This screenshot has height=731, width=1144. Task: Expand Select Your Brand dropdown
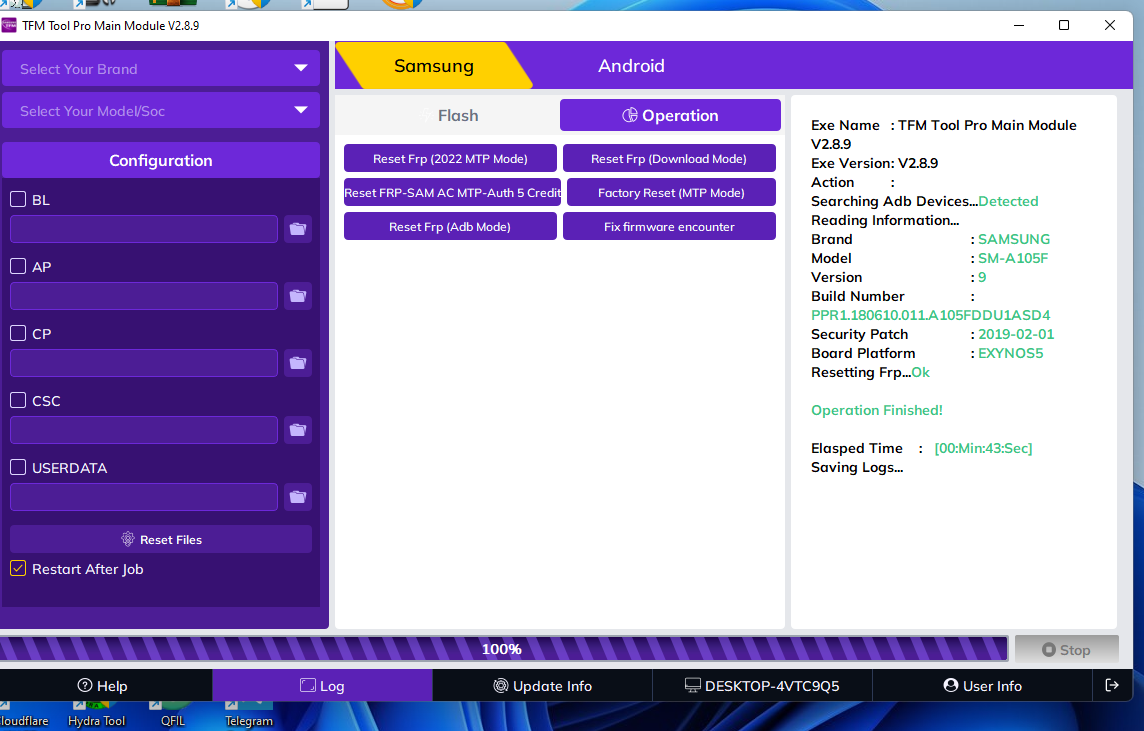pyautogui.click(x=161, y=69)
